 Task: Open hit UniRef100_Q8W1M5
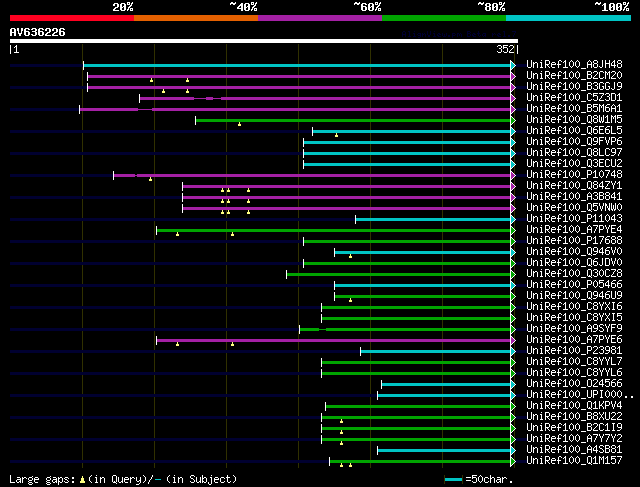(x=574, y=120)
